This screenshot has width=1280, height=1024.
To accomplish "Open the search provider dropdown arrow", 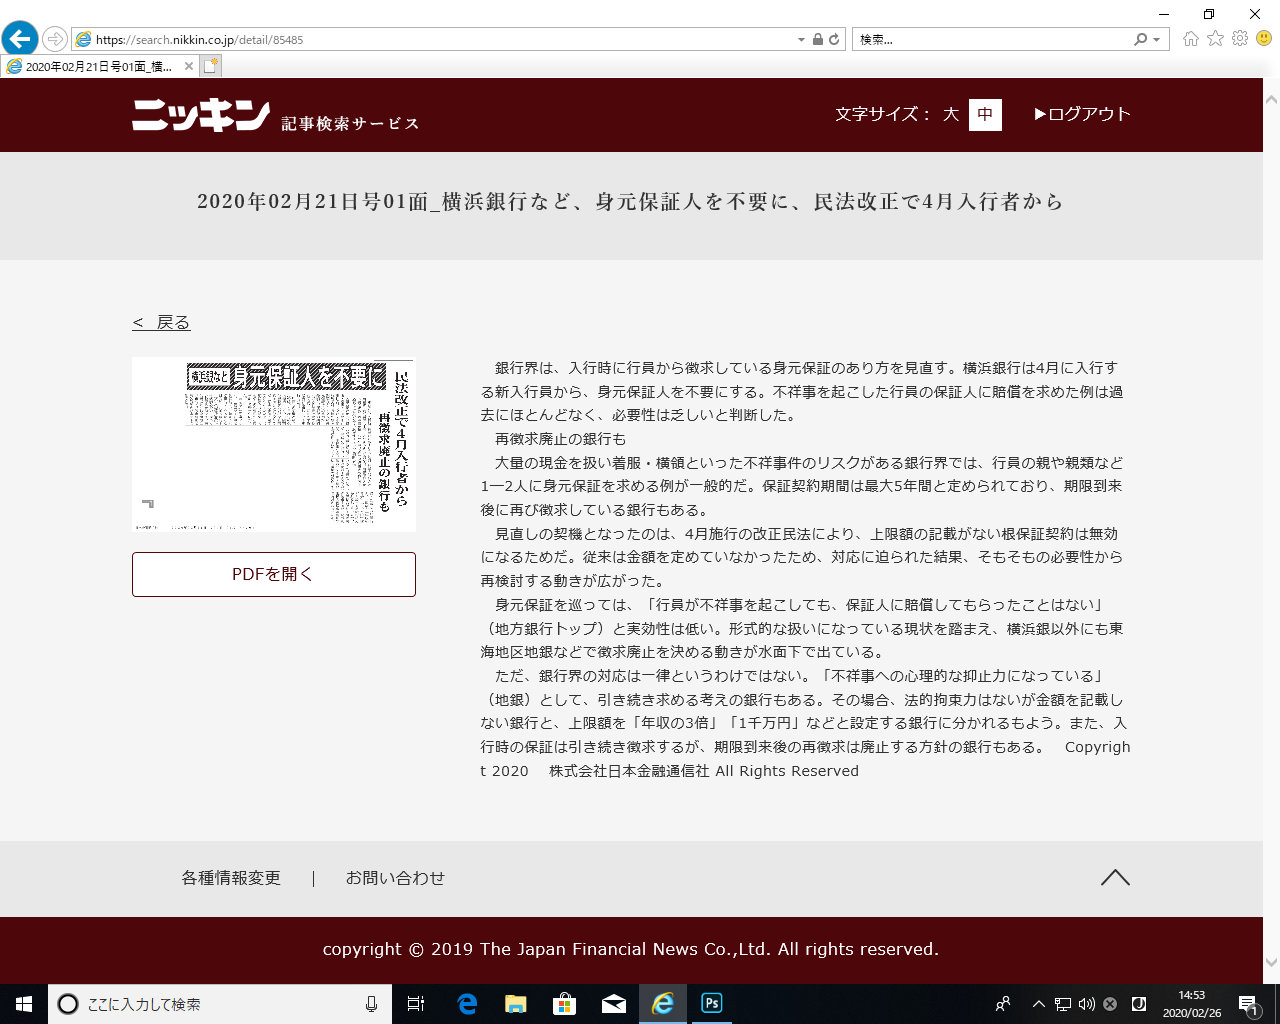I will (x=1157, y=40).
